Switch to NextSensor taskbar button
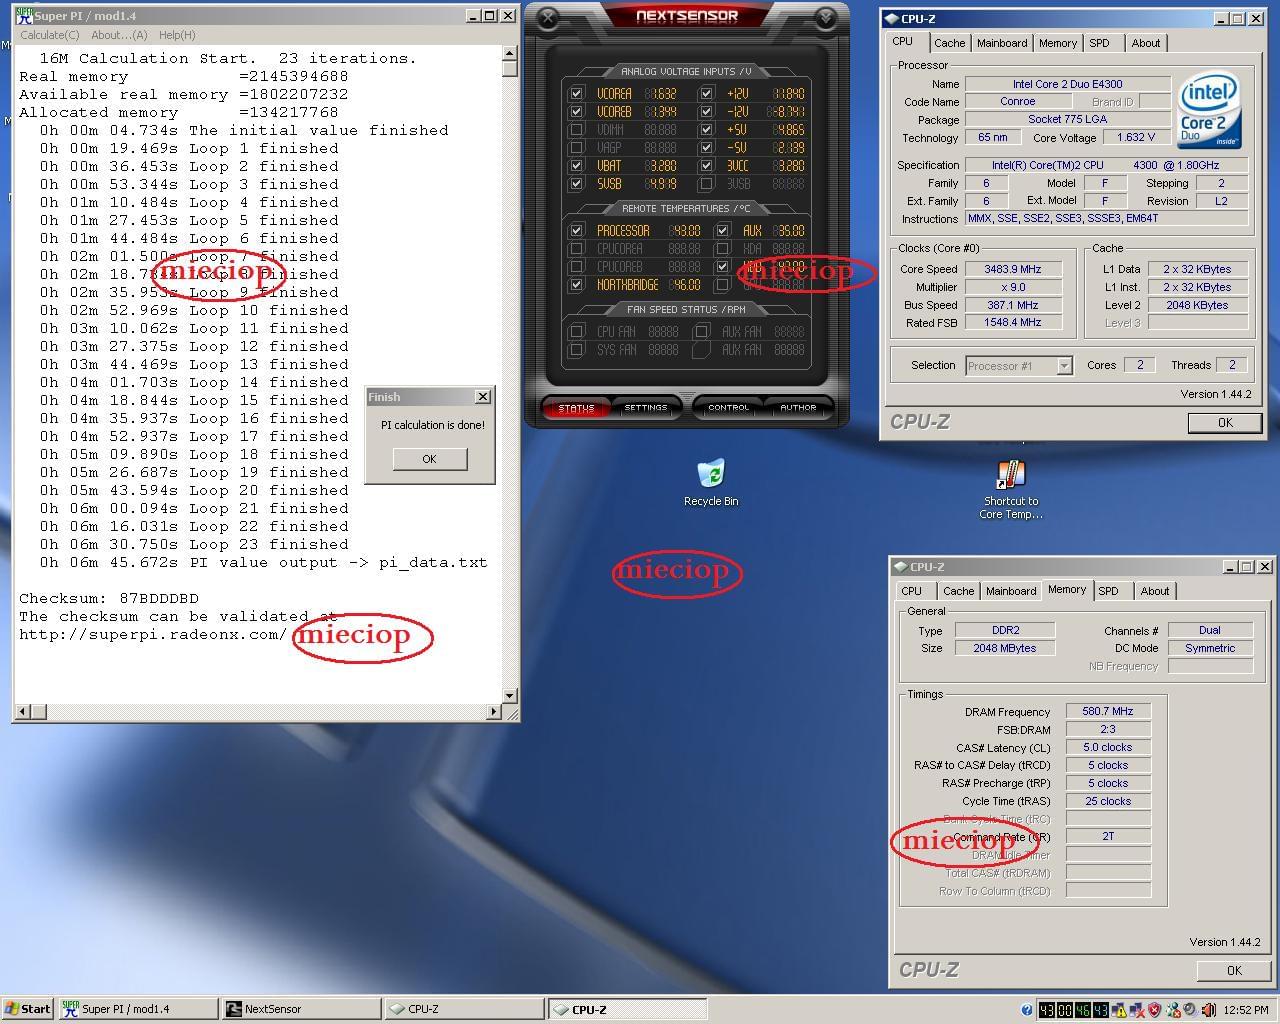1280x1024 pixels. coord(301,1009)
